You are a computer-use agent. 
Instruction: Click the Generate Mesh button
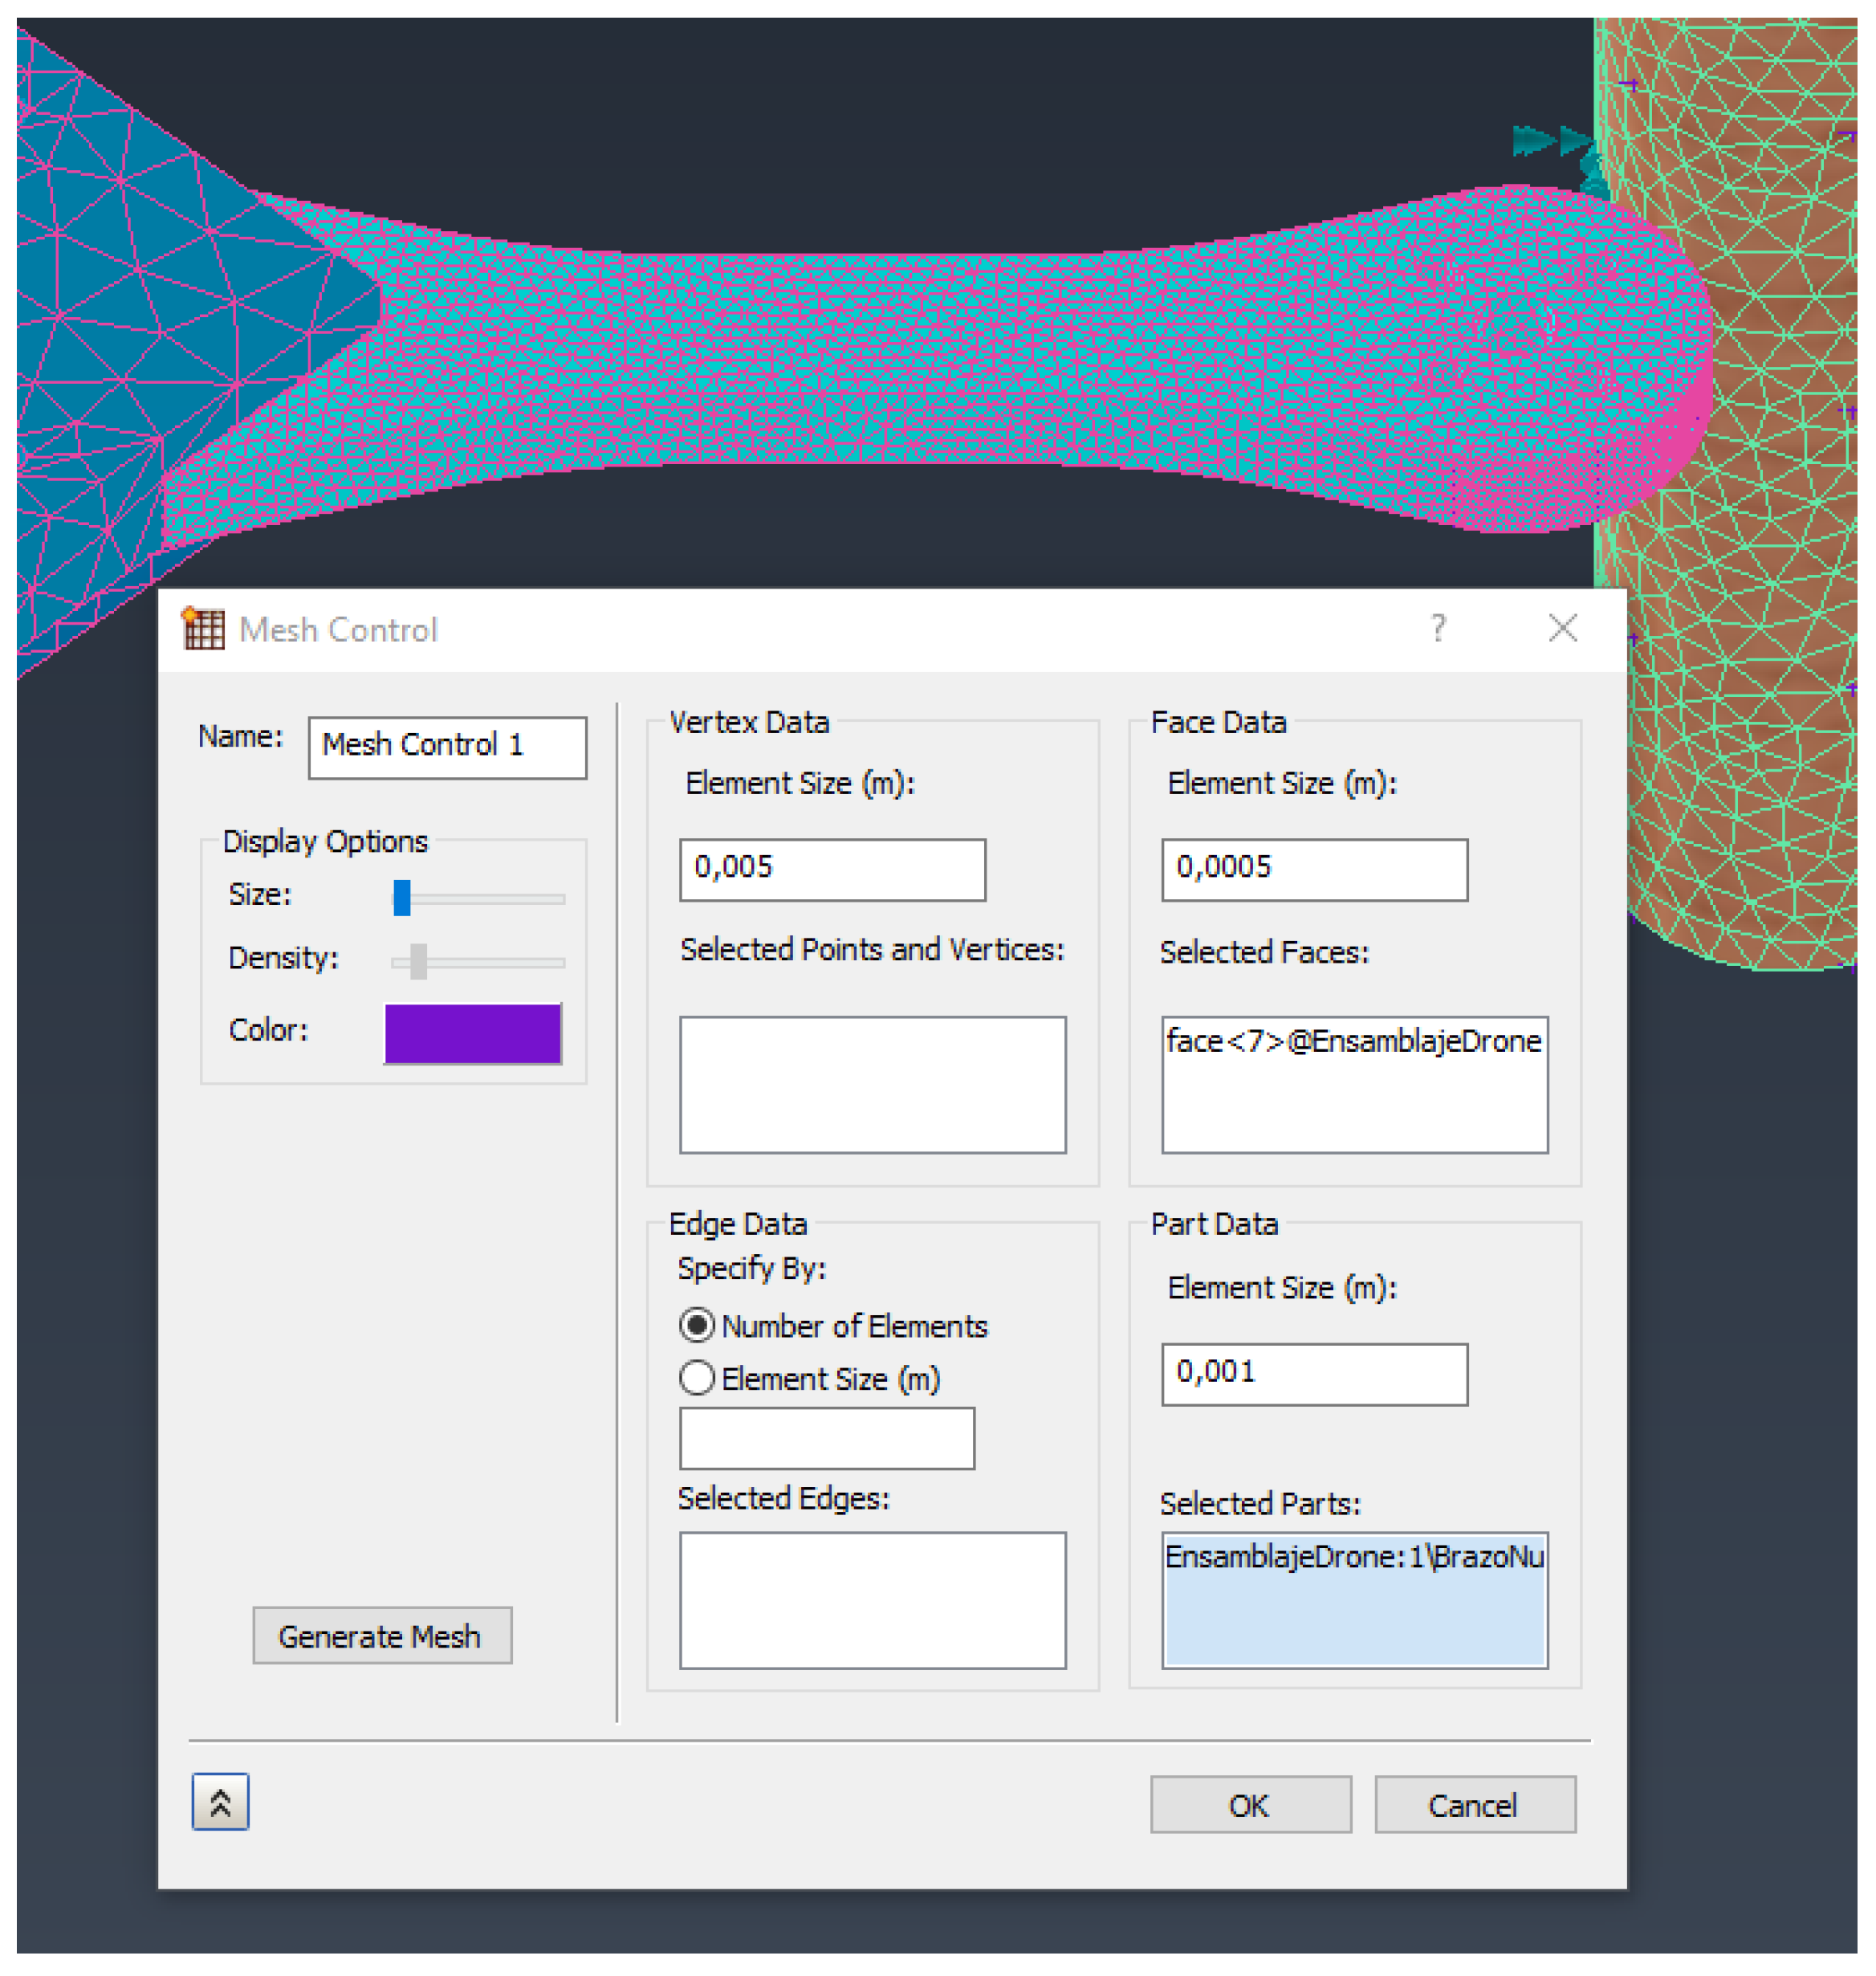click(x=381, y=1636)
